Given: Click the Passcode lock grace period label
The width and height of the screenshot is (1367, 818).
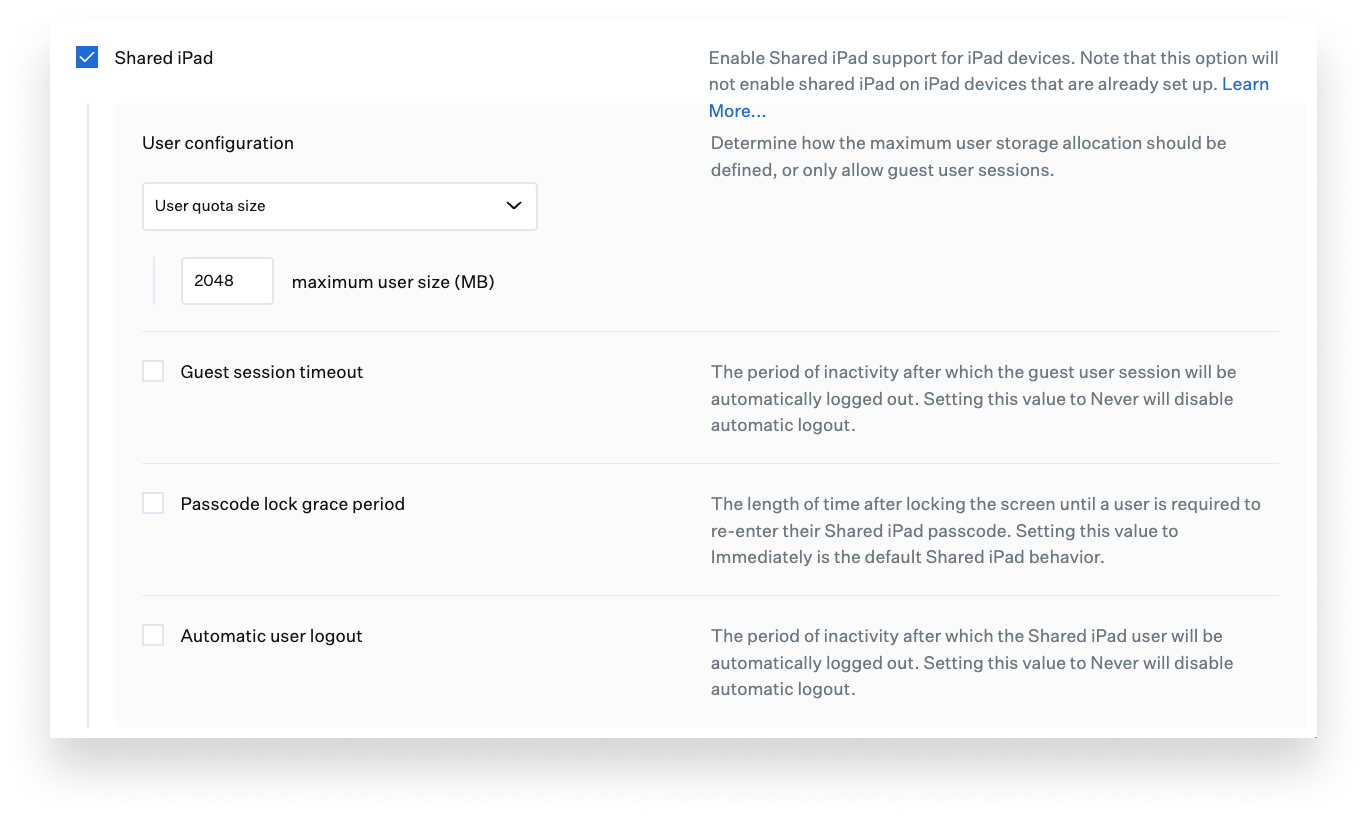Looking at the screenshot, I should click(x=293, y=504).
